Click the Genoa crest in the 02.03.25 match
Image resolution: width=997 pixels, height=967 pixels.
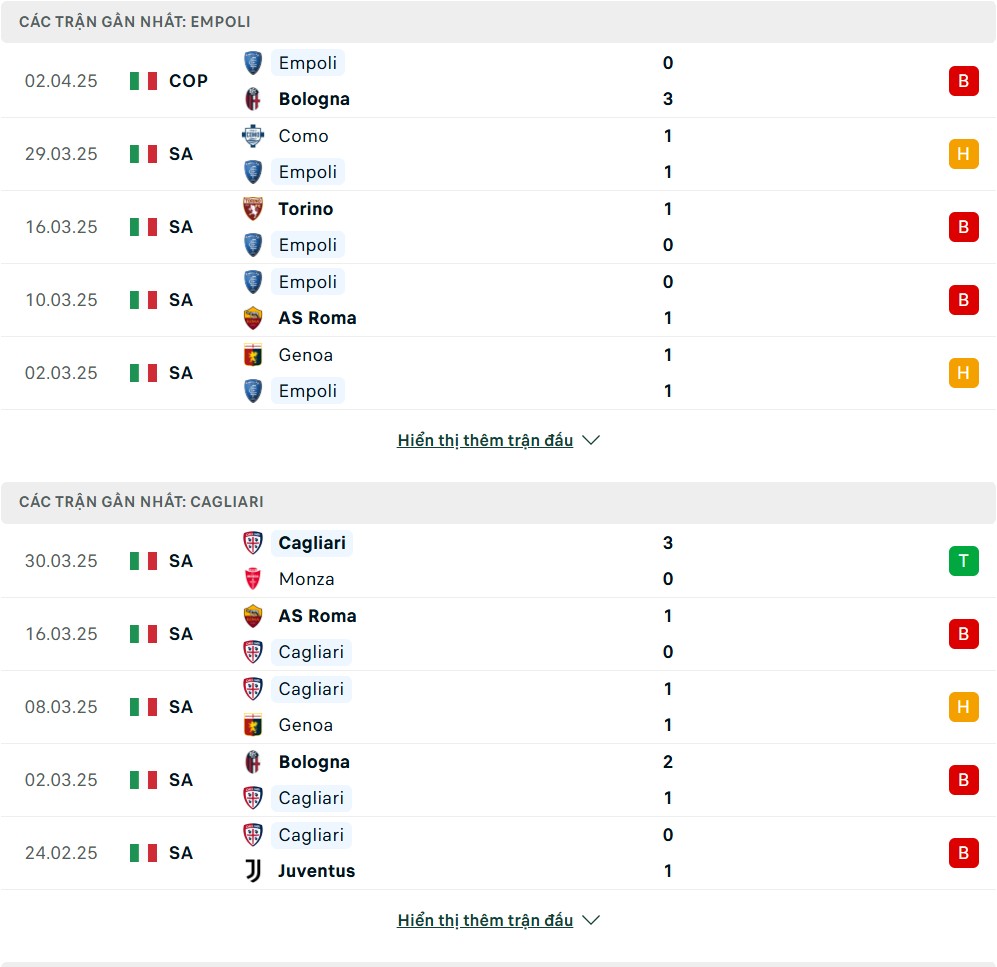click(x=252, y=355)
